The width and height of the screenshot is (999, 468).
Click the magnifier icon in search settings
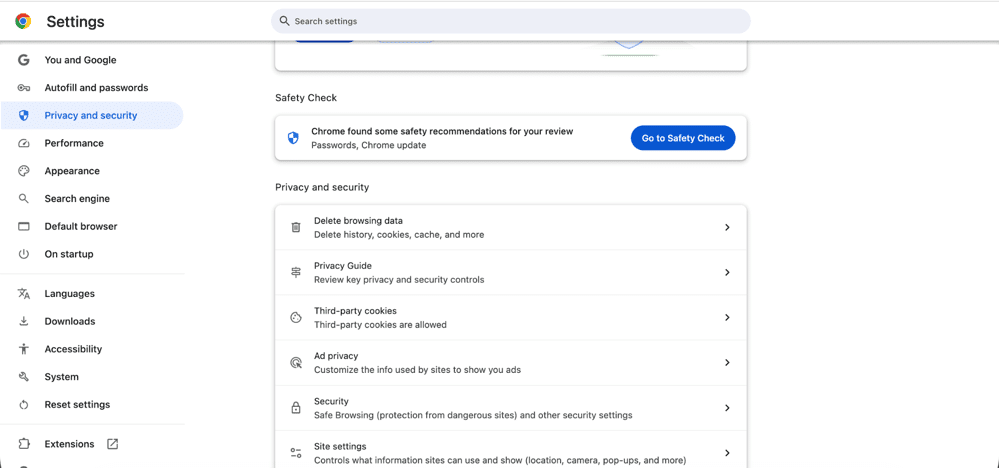285,21
